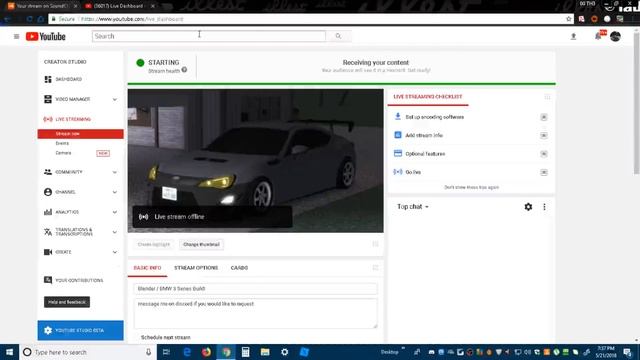
Task: Open chat settings gear icon
Action: click(528, 207)
